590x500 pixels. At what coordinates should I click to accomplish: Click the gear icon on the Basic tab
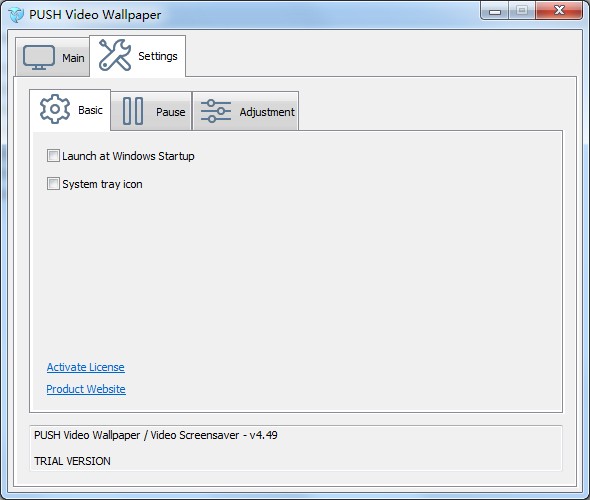(55, 109)
